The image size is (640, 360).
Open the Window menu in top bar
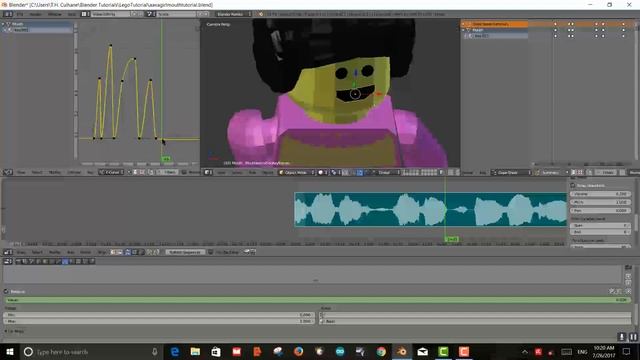(55, 14)
